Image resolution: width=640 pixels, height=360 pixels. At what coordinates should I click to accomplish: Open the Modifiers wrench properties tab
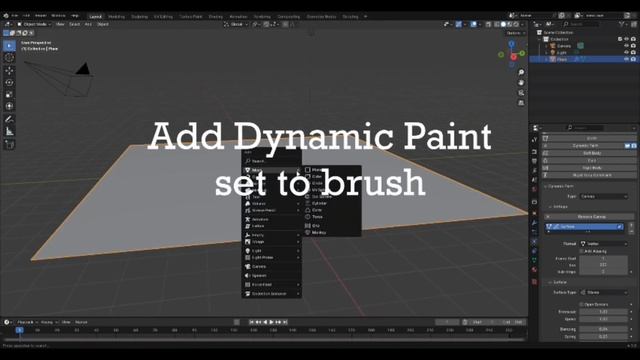[x=534, y=222]
